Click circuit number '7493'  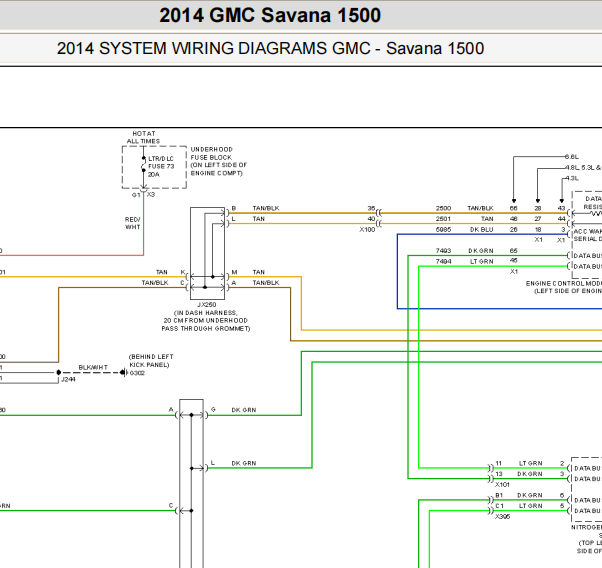(x=443, y=251)
